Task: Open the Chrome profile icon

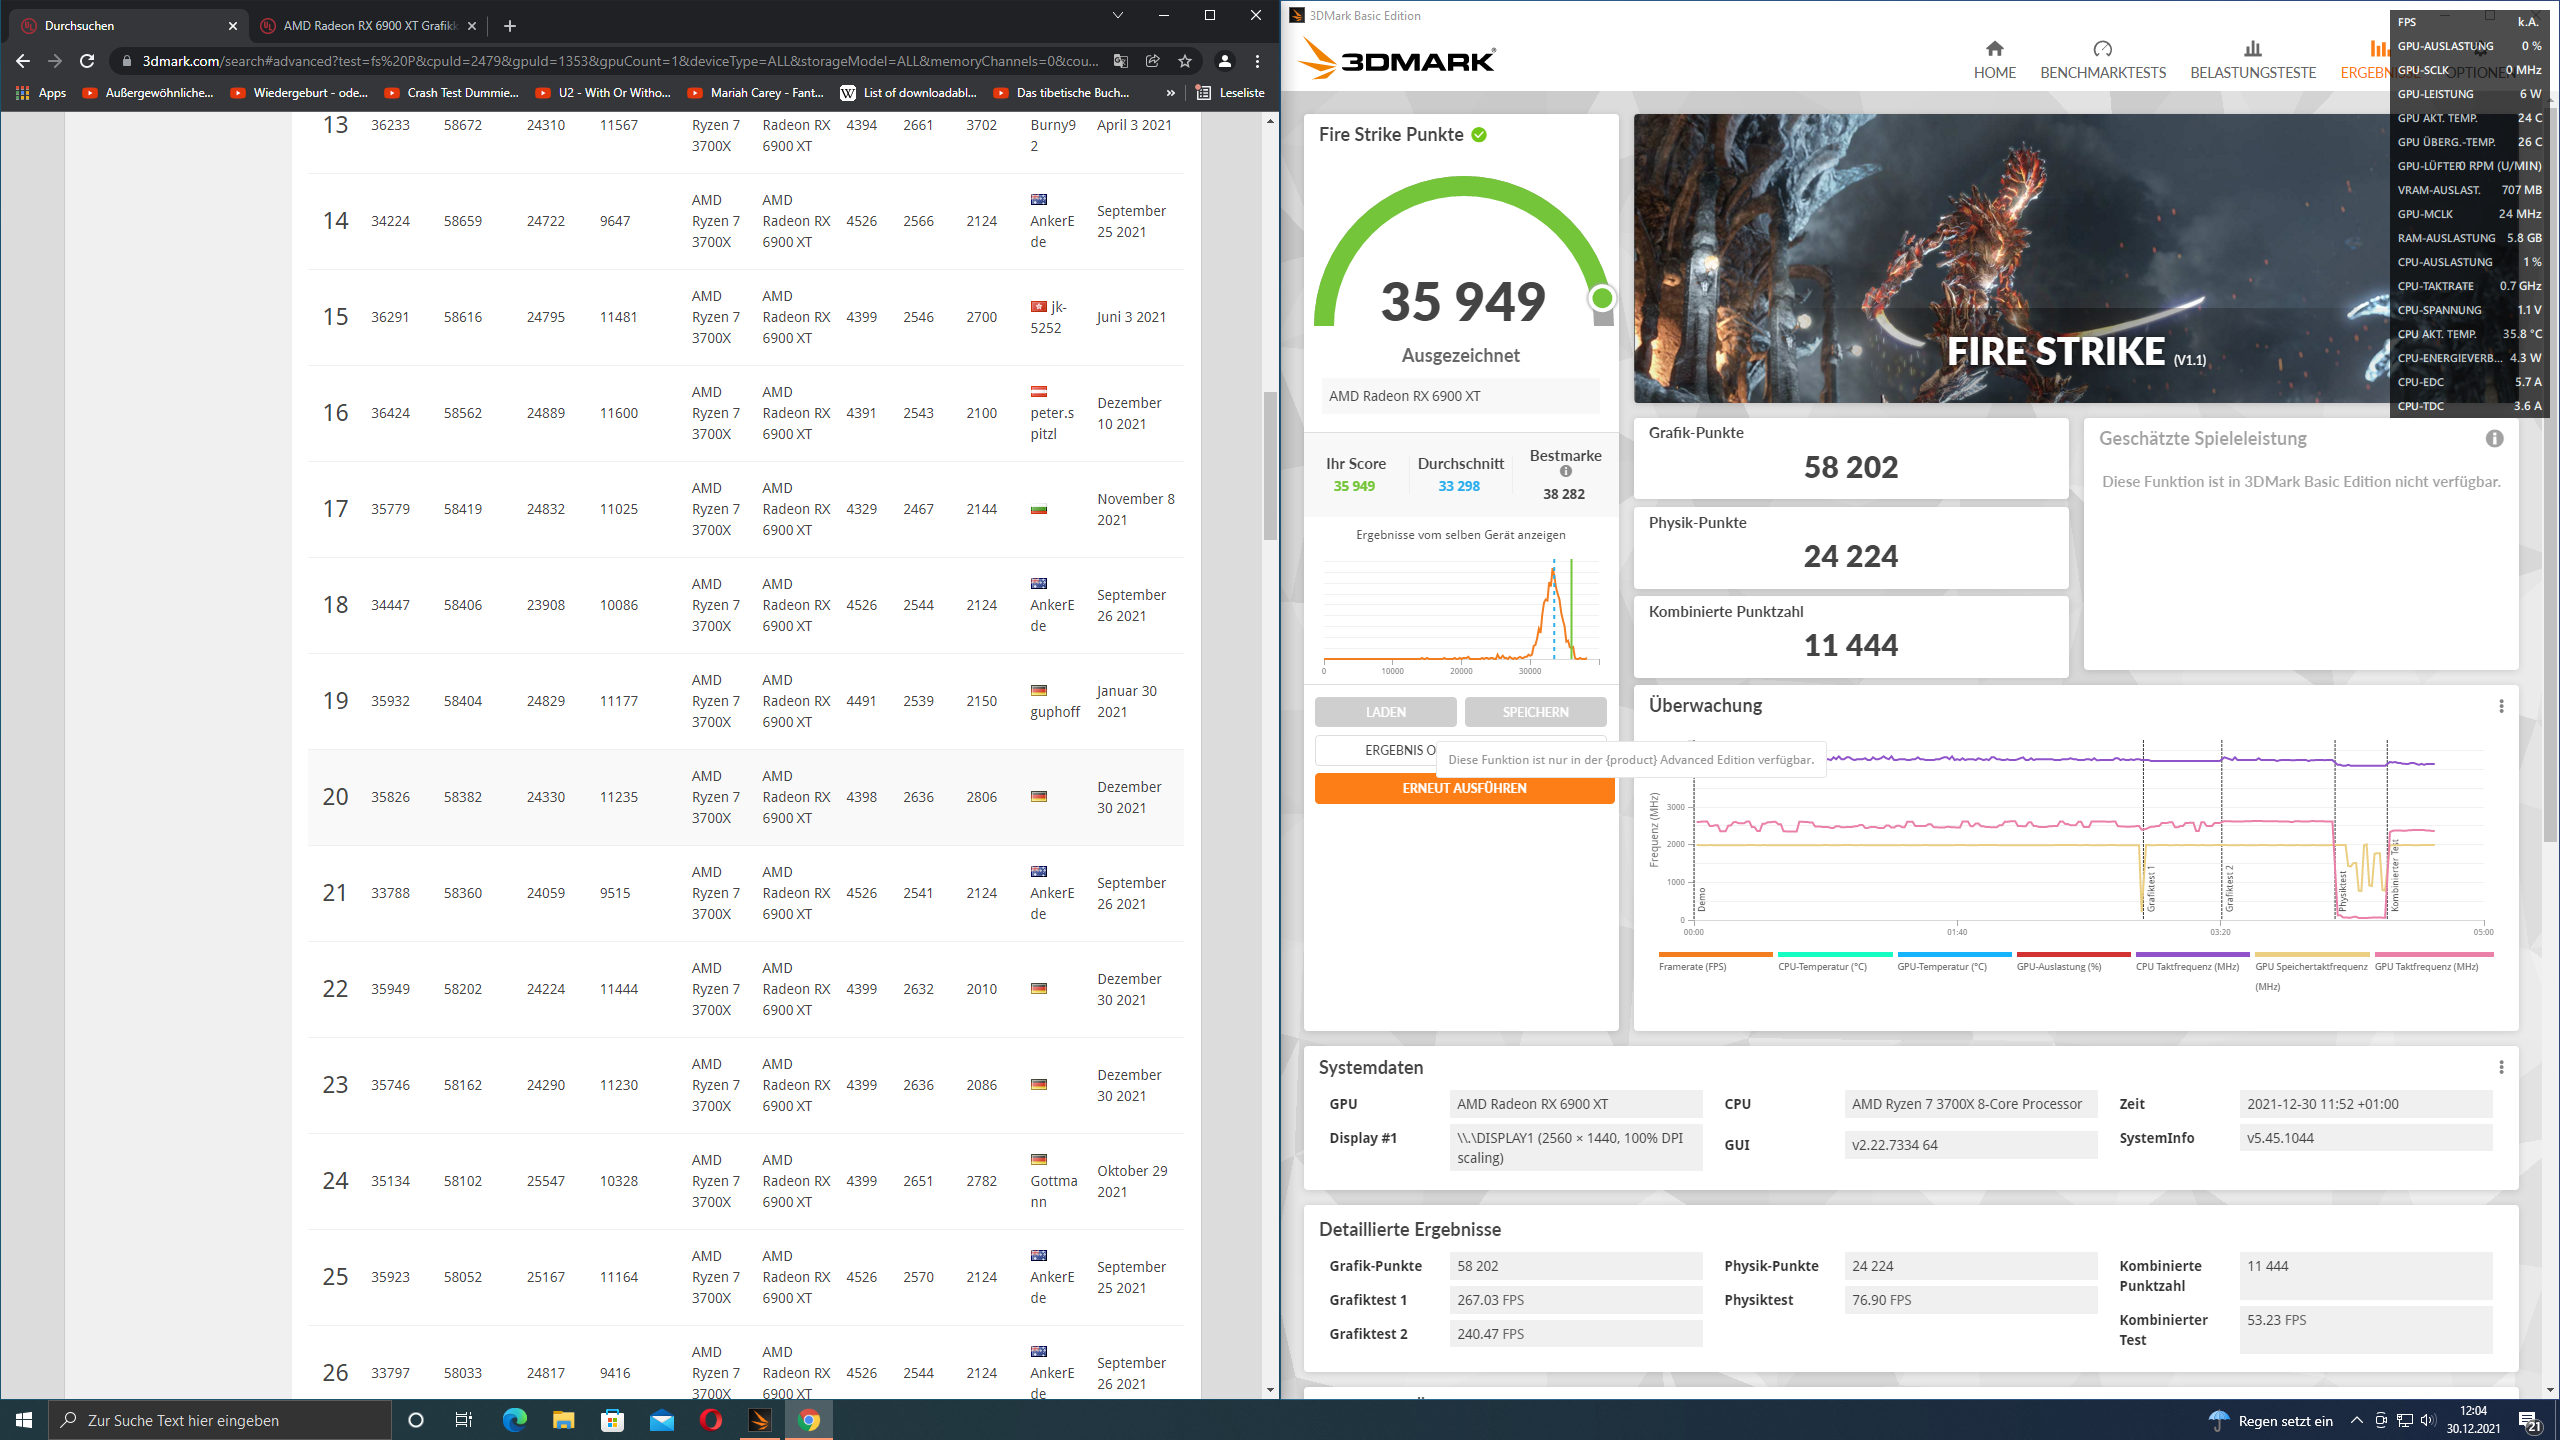Action: 1224,61
